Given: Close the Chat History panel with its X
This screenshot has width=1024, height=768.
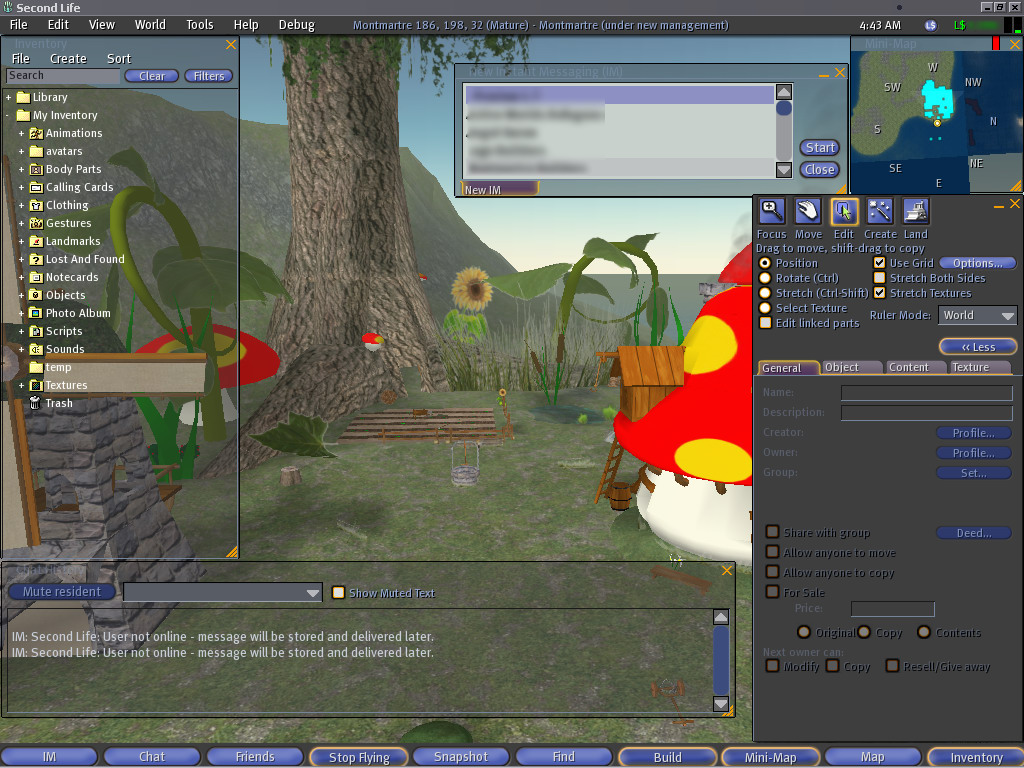Looking at the screenshot, I should [726, 571].
